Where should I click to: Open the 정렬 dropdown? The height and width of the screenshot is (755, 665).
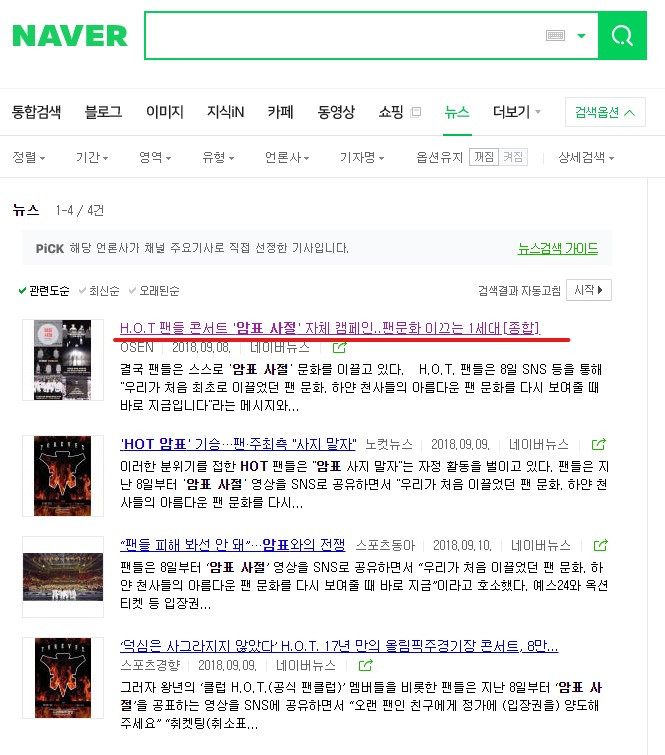click(29, 157)
